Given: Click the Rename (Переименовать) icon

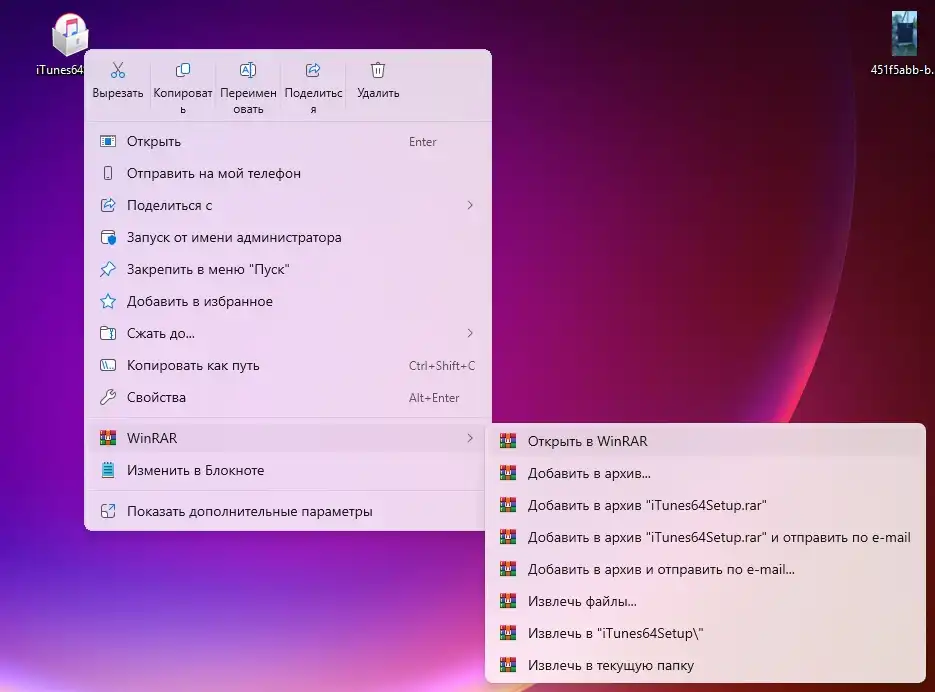Looking at the screenshot, I should pos(247,70).
